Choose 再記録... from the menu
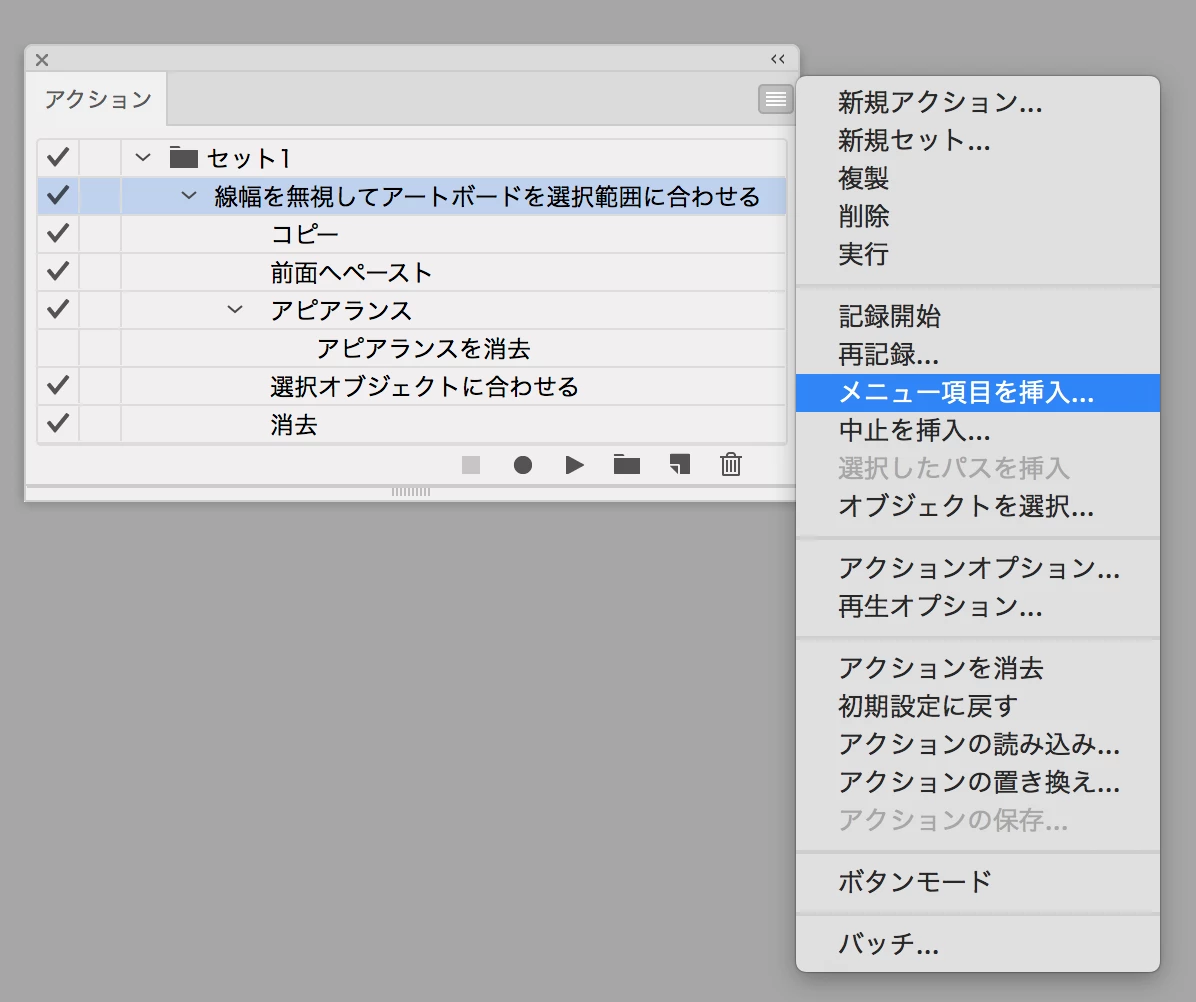1196x1002 pixels. pos(978,355)
